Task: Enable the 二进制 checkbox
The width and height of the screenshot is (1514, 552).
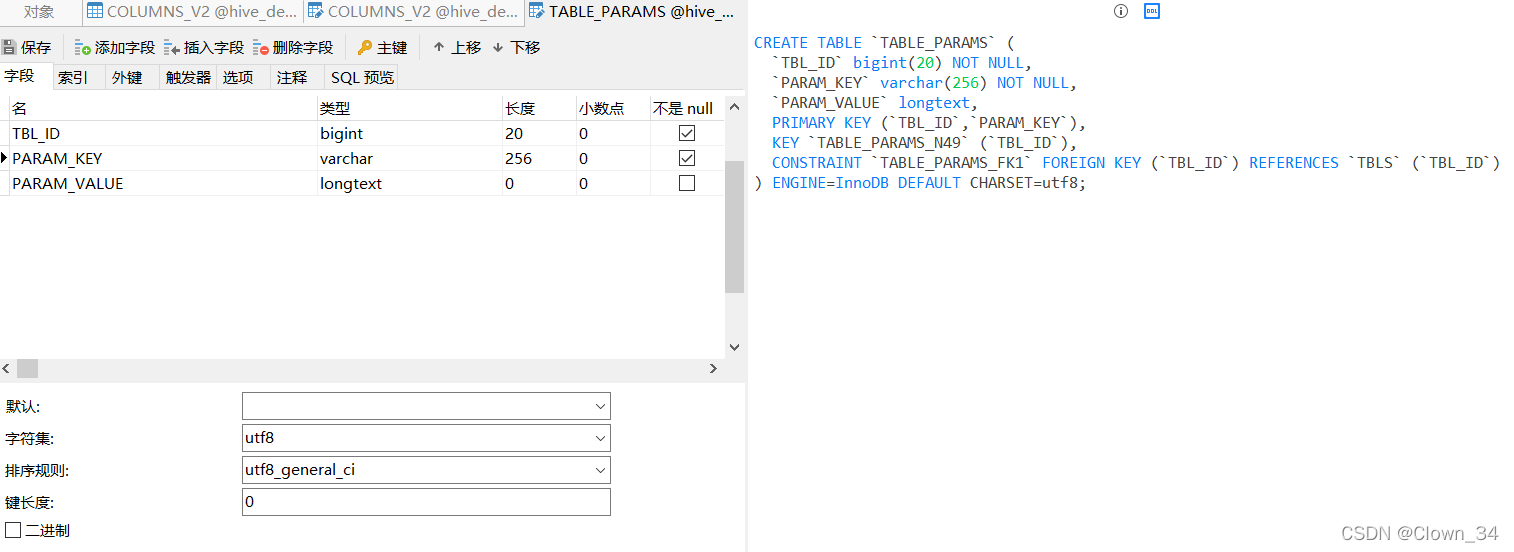Action: [x=13, y=530]
